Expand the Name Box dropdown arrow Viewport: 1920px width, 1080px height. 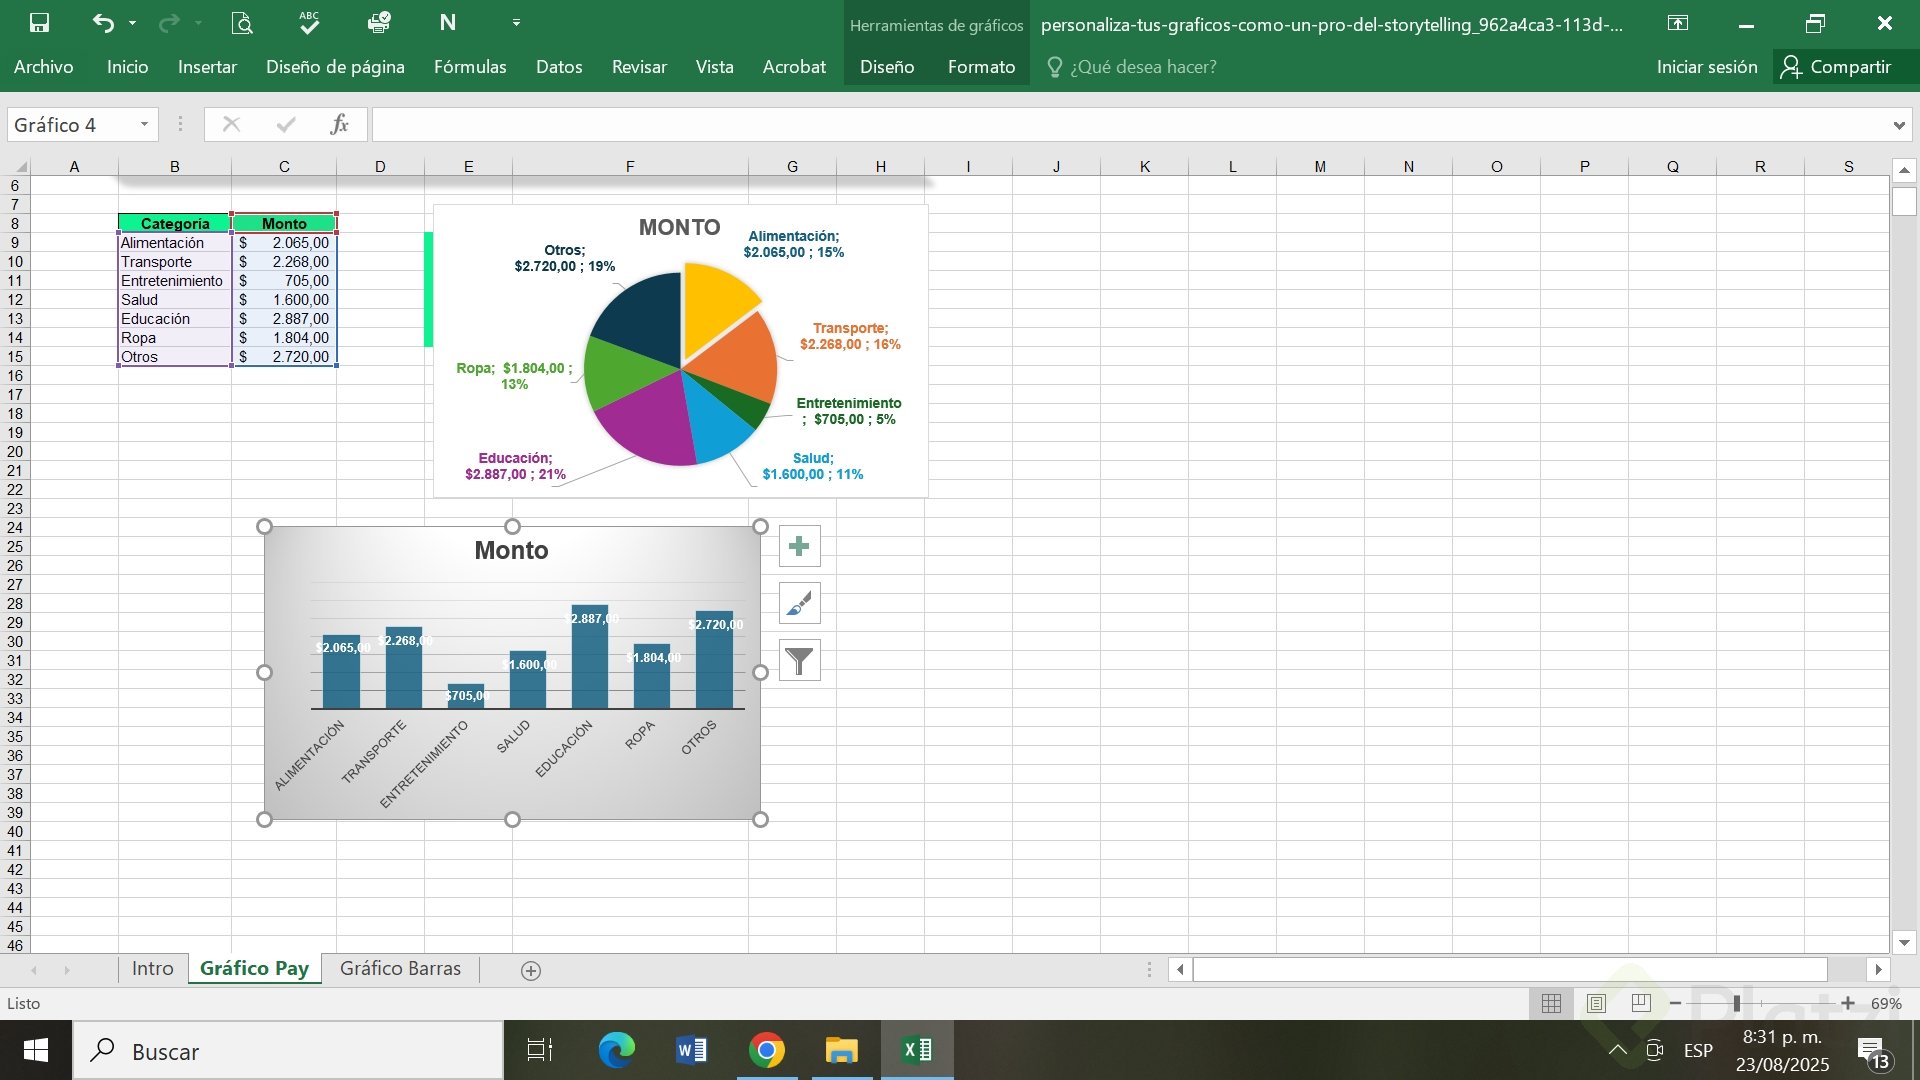pos(144,125)
